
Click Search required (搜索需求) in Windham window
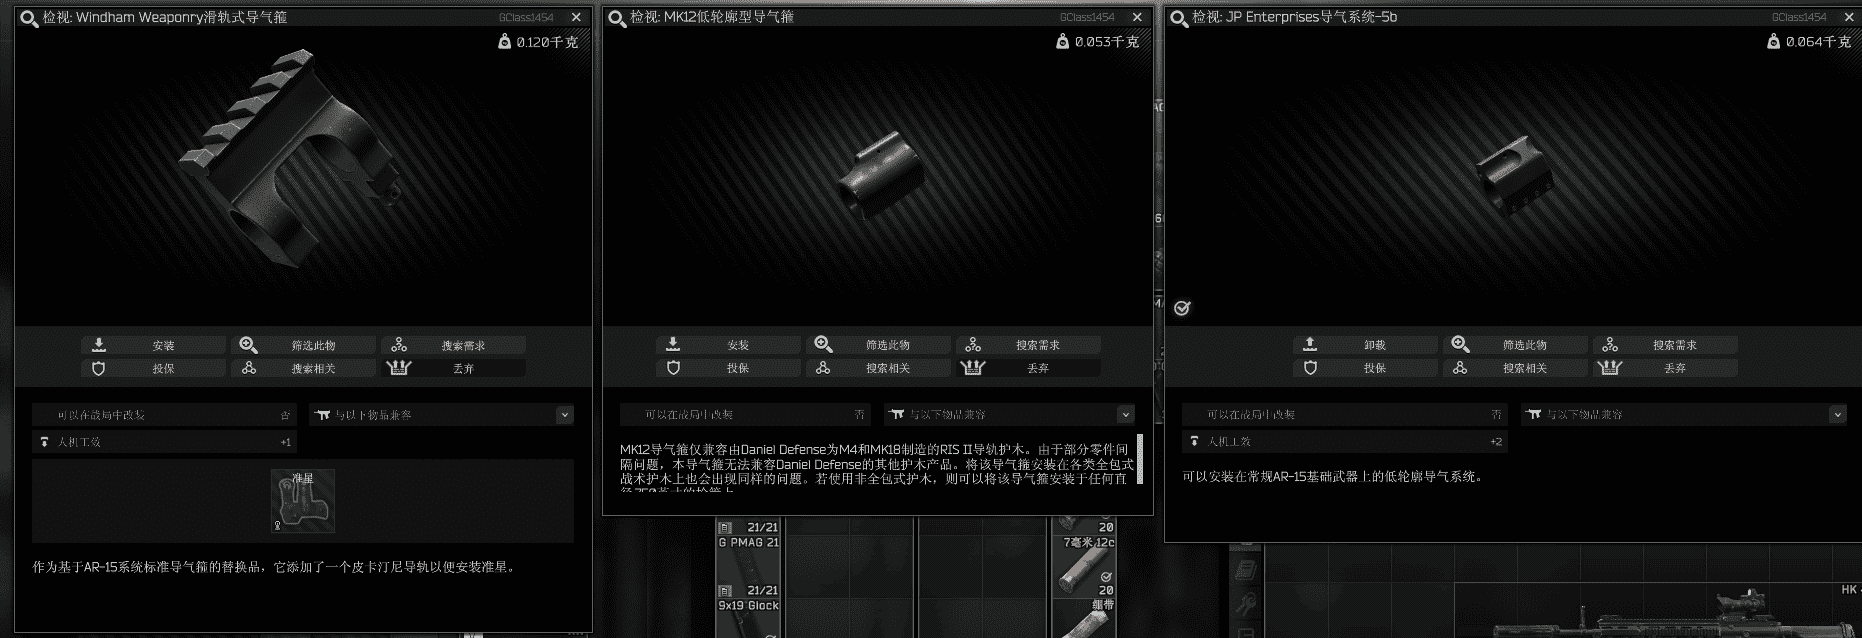pyautogui.click(x=453, y=345)
